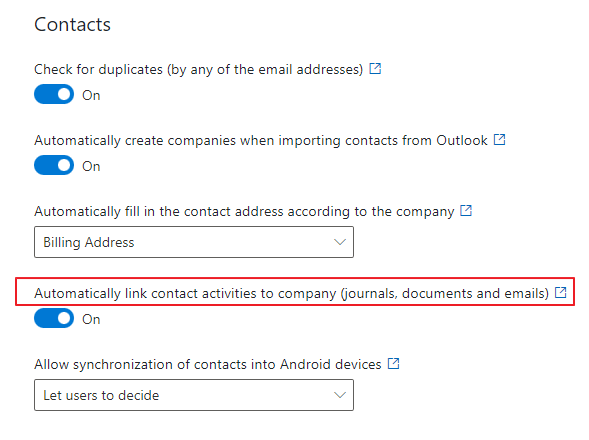Click external link icon next to contact address setting
The height and width of the screenshot is (440, 589).
pyautogui.click(x=466, y=211)
